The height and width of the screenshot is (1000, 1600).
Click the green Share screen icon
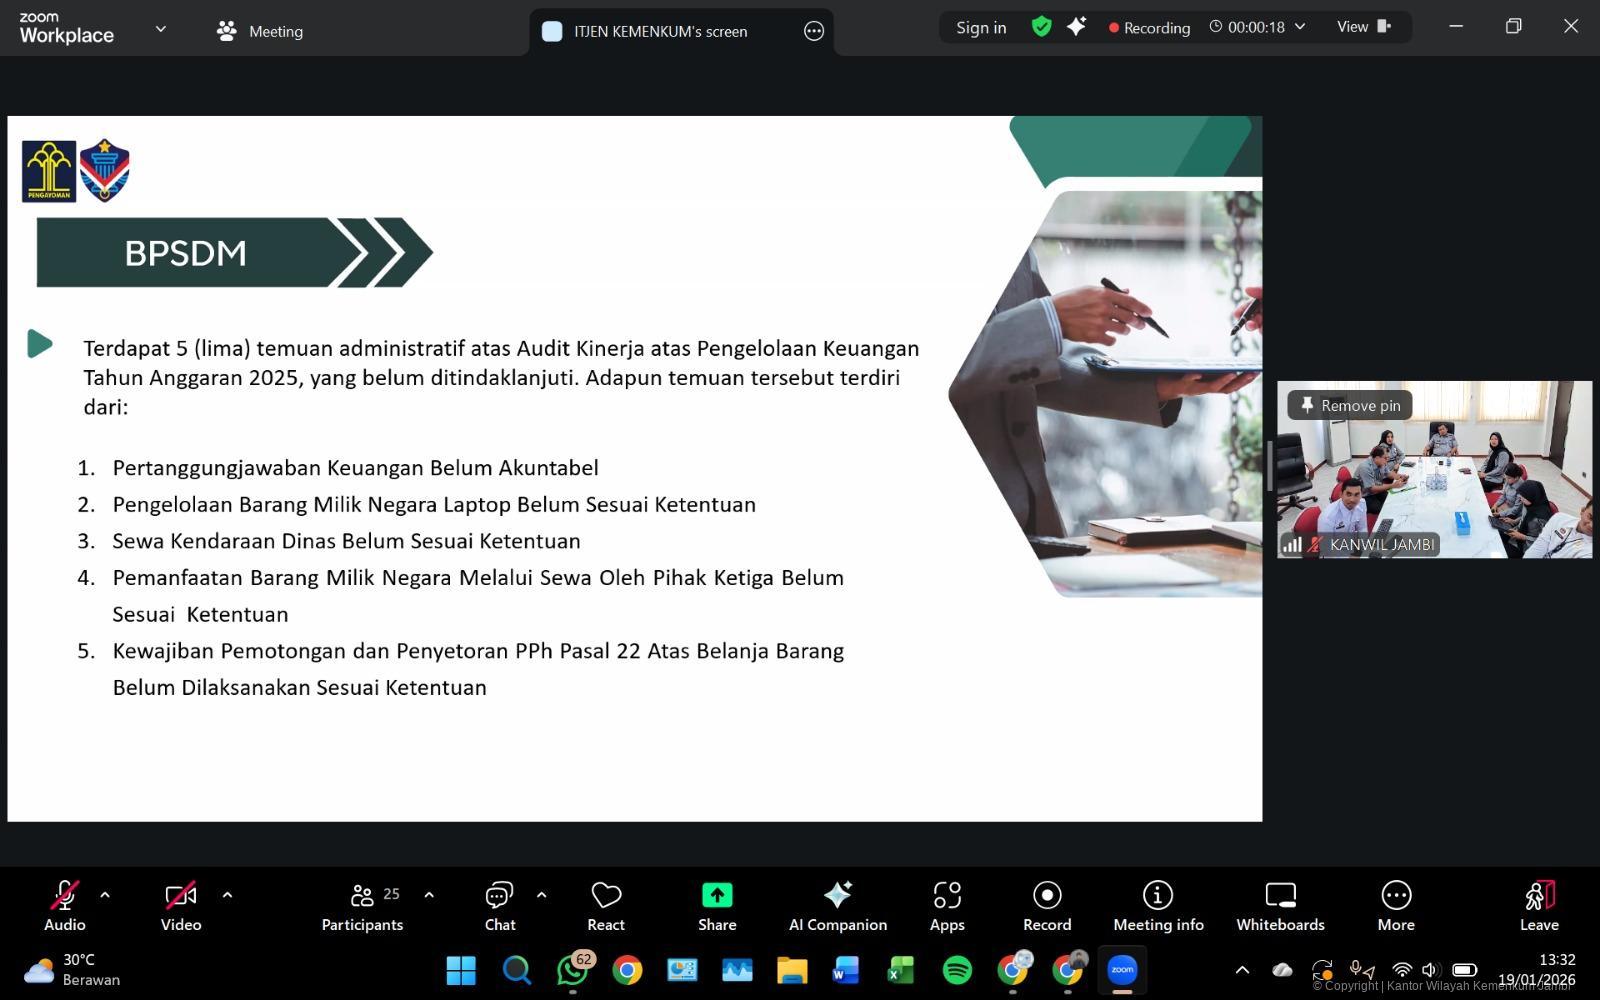coord(717,895)
